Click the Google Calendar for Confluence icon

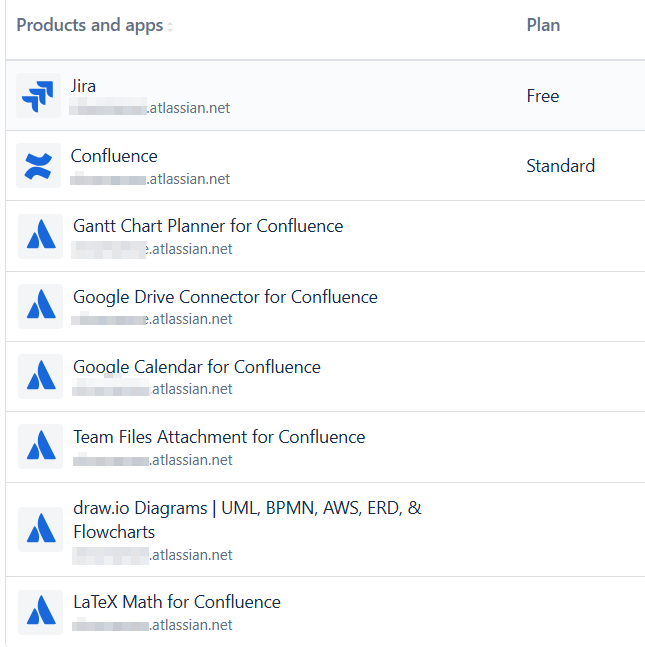[x=40, y=376]
